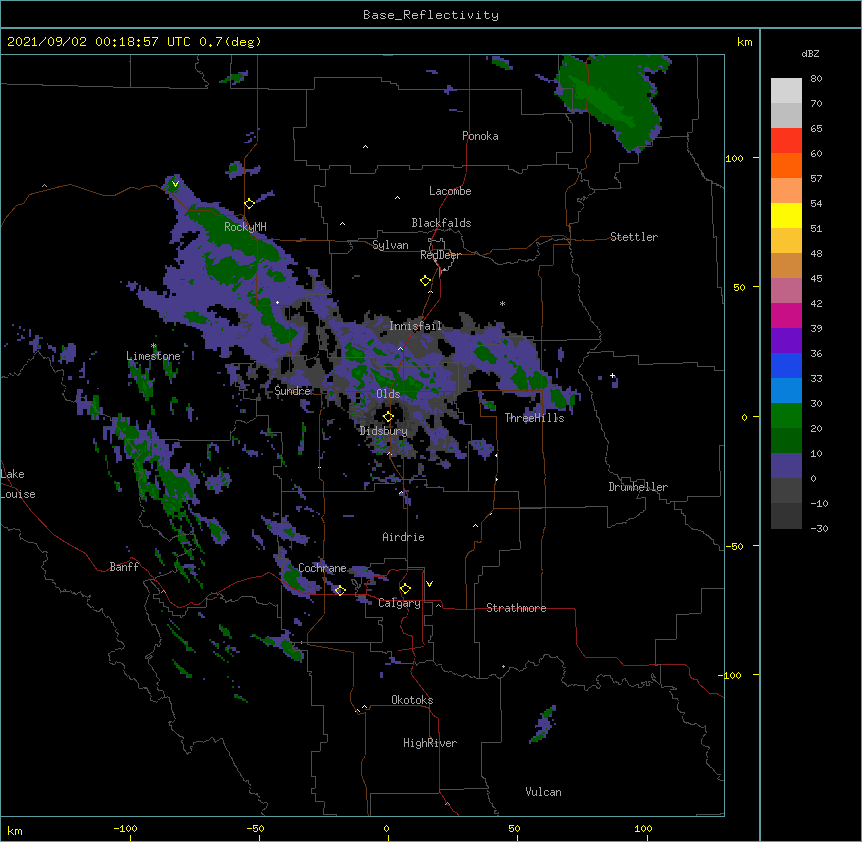Select the 65 dBZ red legend swatch
Viewport: 862px width, 842px height.
tap(786, 141)
